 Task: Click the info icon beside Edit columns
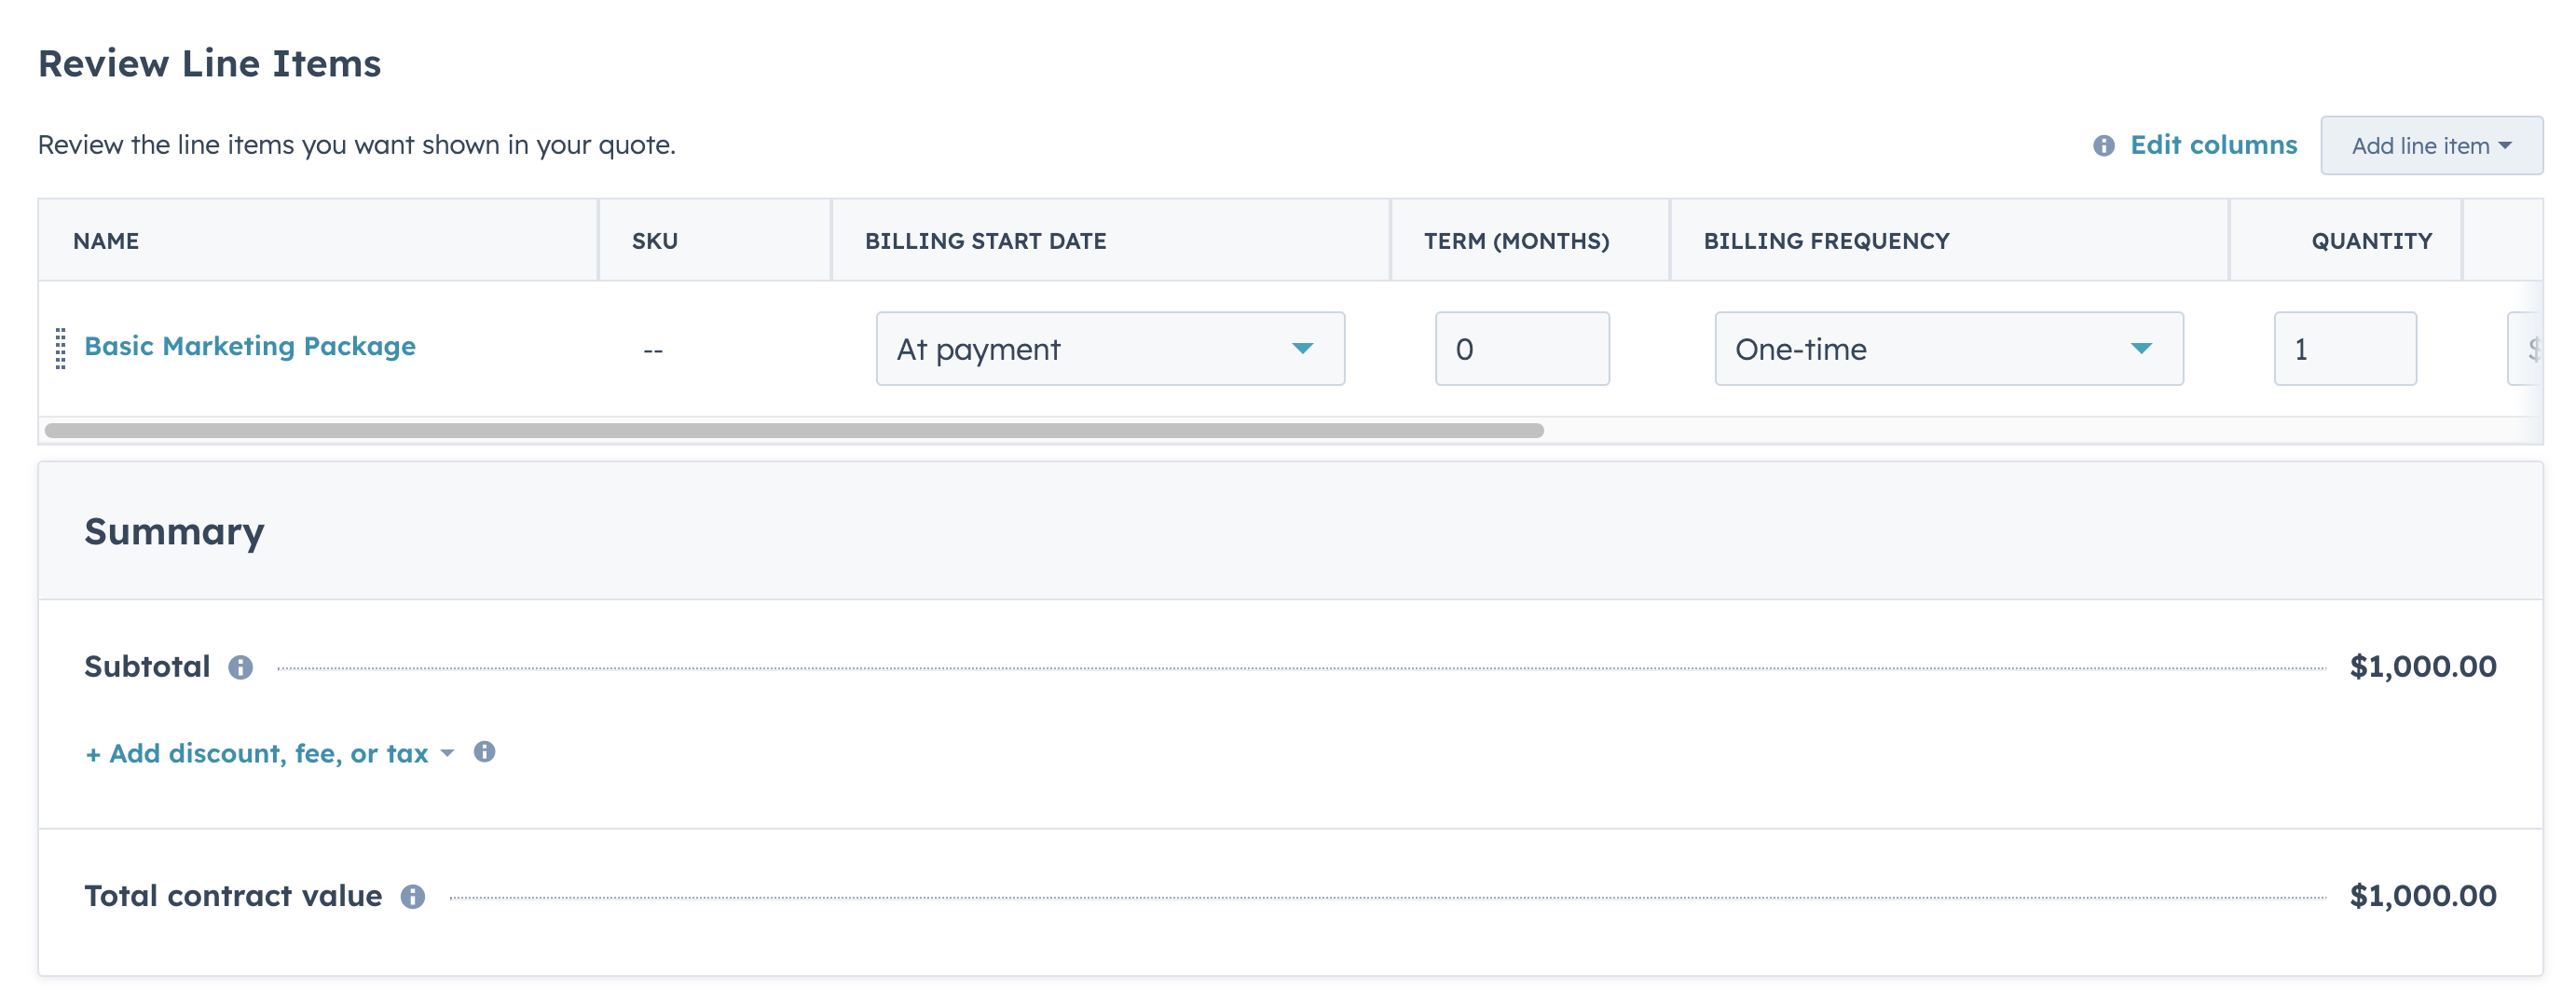click(x=2103, y=146)
